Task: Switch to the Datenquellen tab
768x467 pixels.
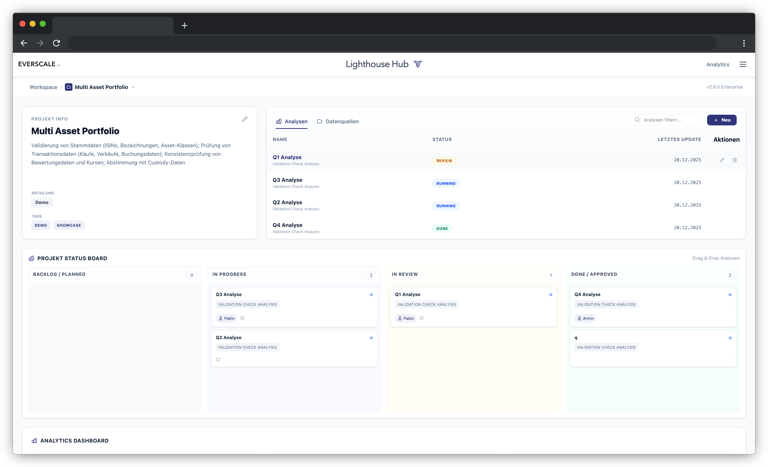Action: coord(338,121)
